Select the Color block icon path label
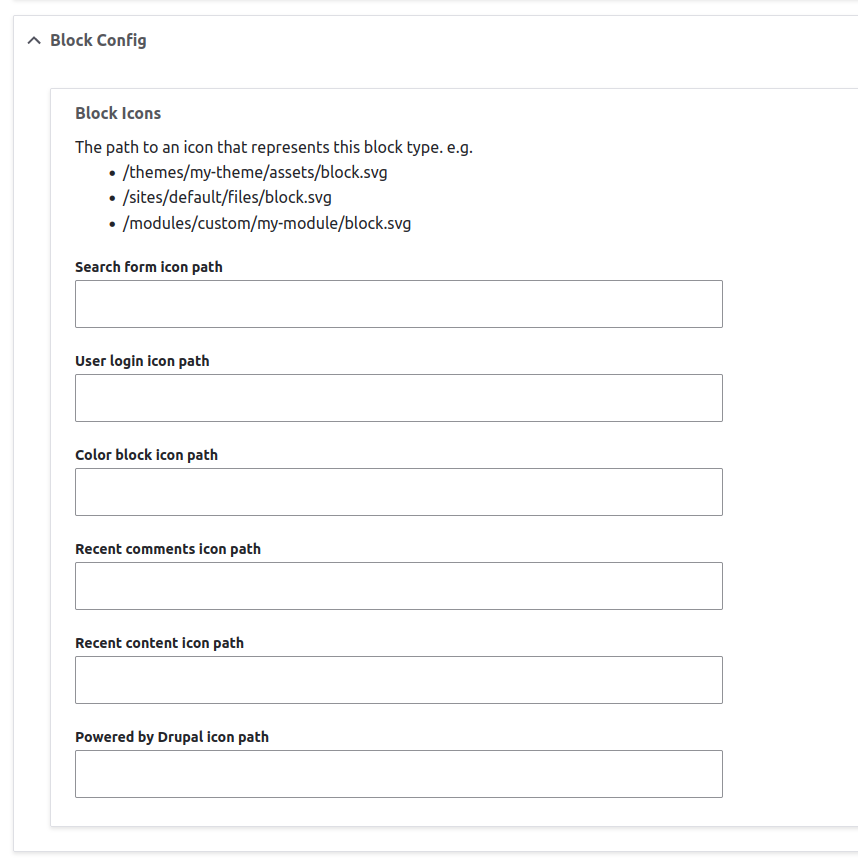Screen dimensions: 858x865 146,455
